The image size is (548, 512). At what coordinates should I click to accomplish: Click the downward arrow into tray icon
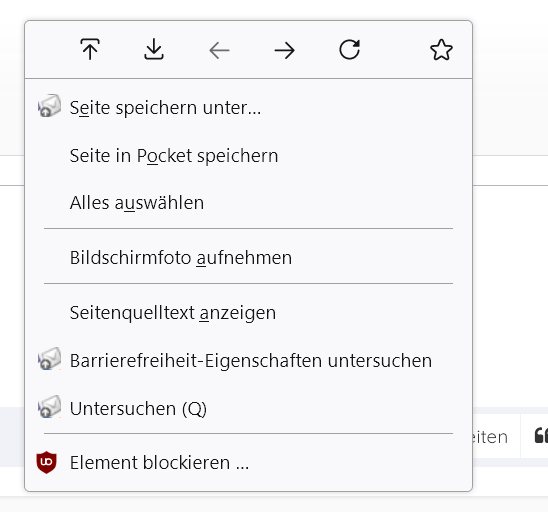[x=154, y=49]
